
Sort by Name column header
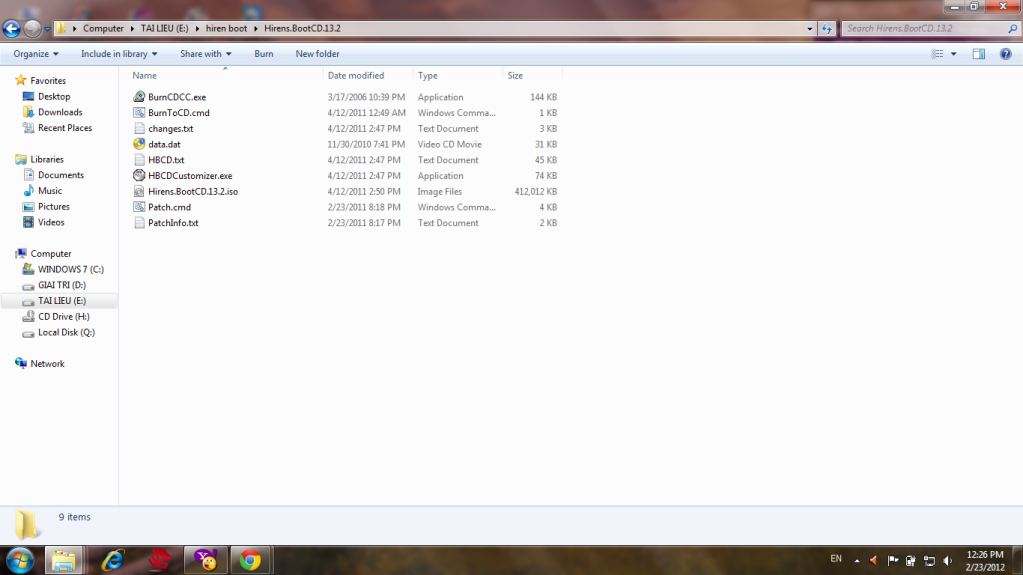tap(144, 76)
